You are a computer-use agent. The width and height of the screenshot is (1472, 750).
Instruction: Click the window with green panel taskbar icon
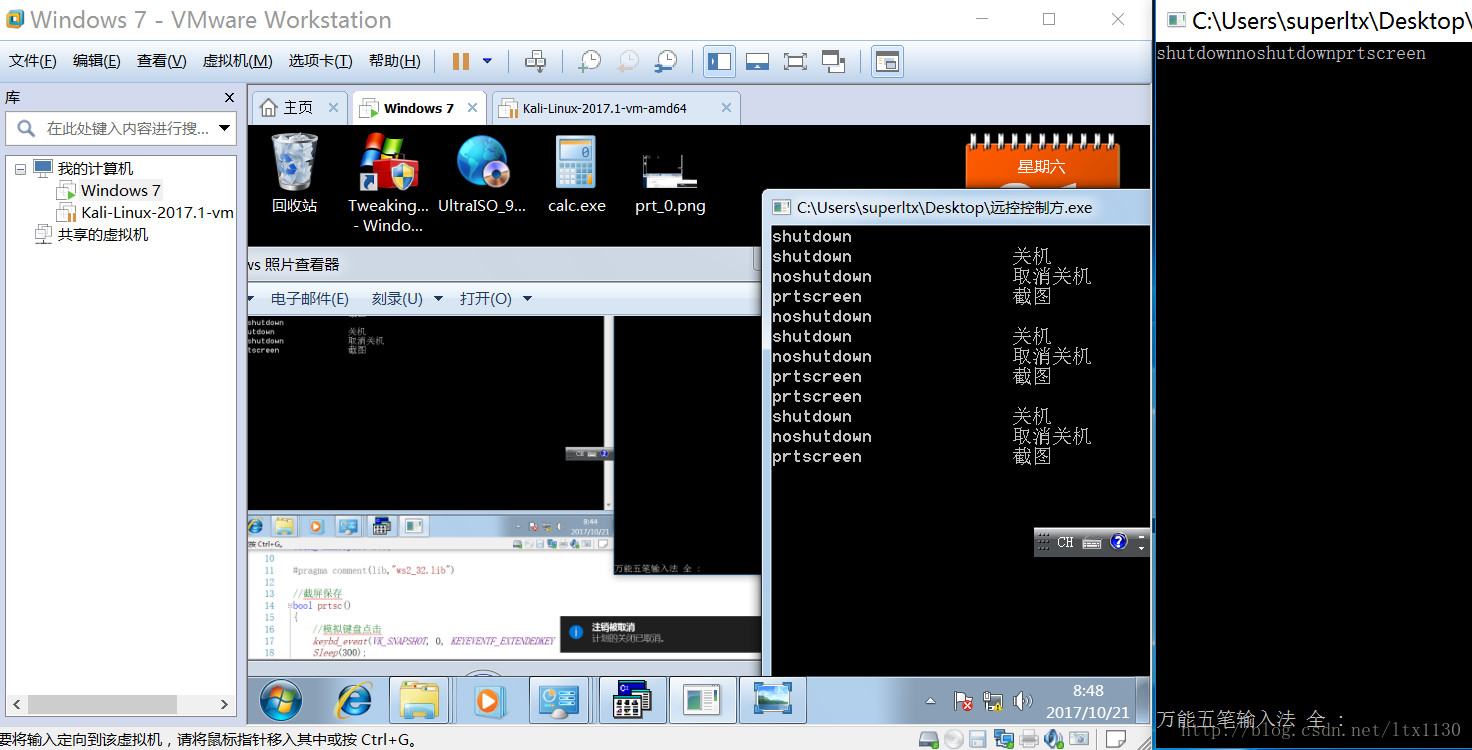(x=703, y=700)
